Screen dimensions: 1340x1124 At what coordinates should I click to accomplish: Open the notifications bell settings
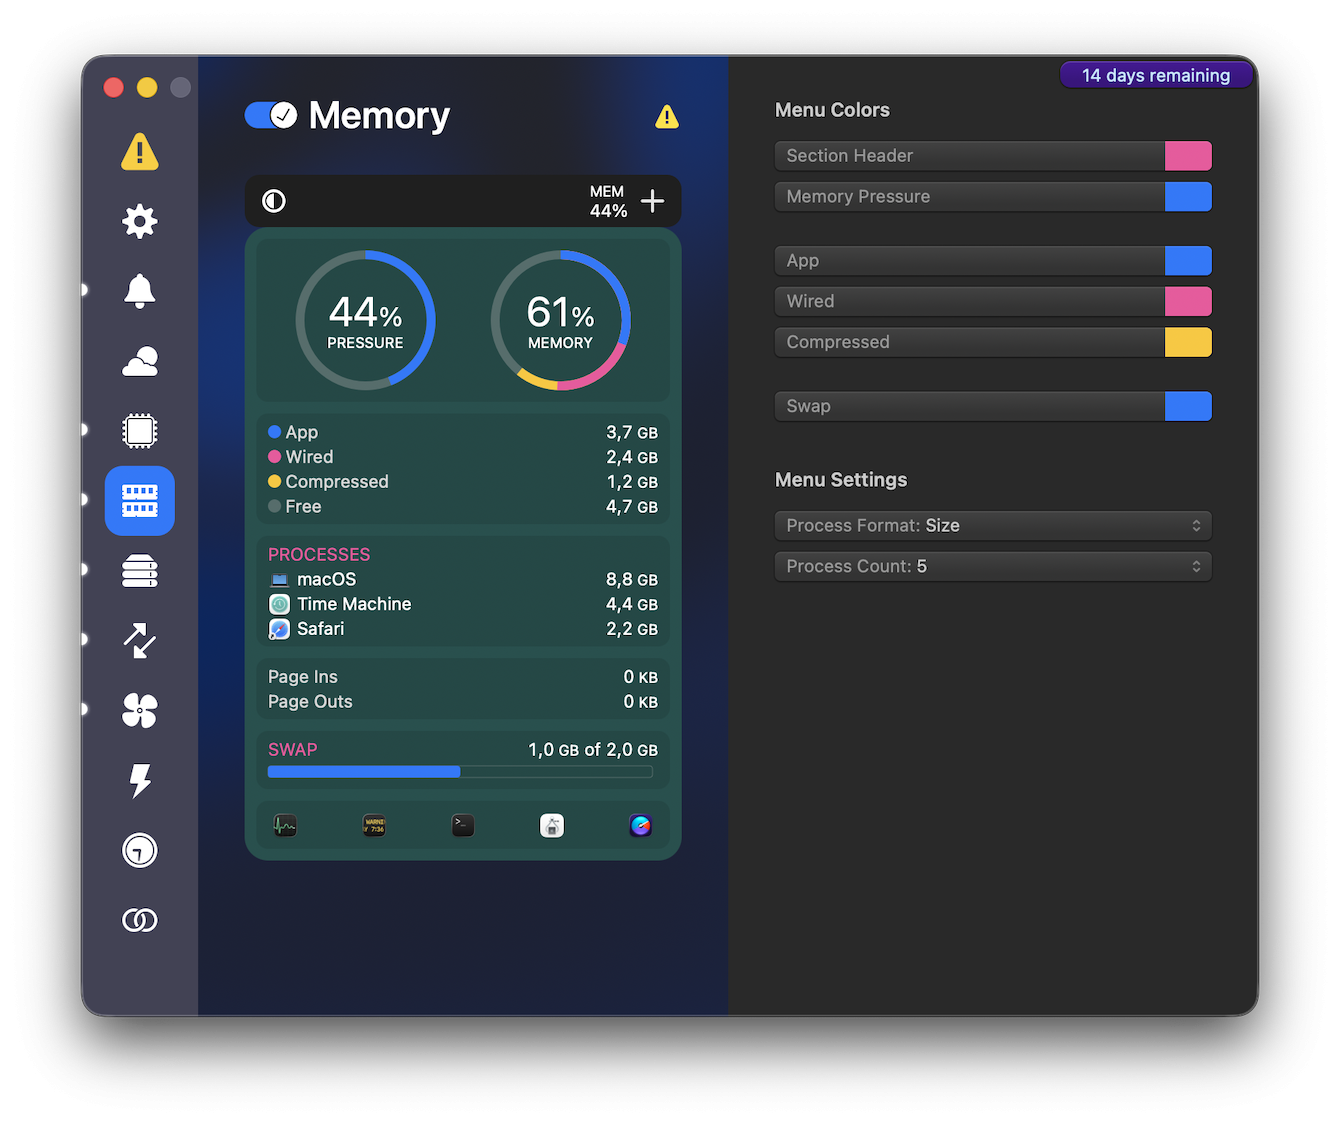coord(140,290)
